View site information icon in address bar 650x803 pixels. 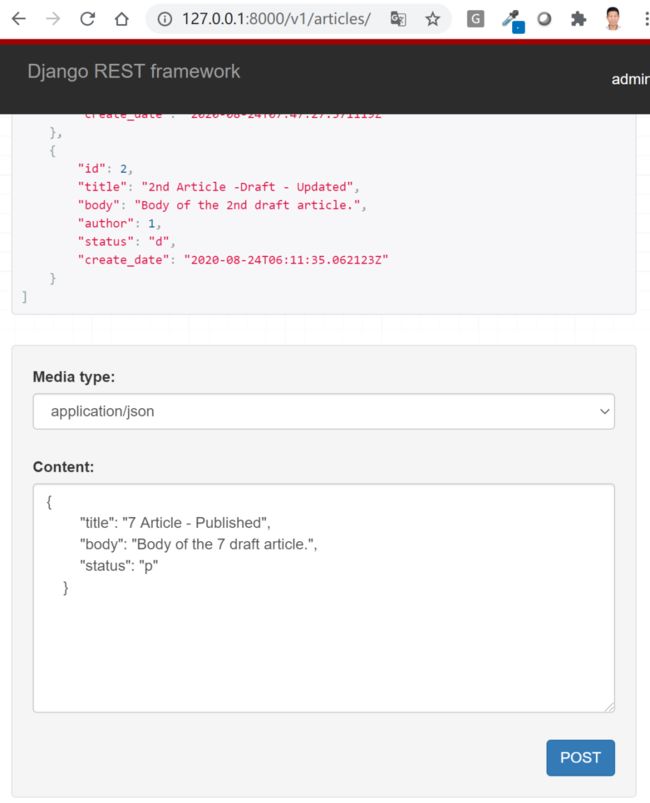(164, 19)
